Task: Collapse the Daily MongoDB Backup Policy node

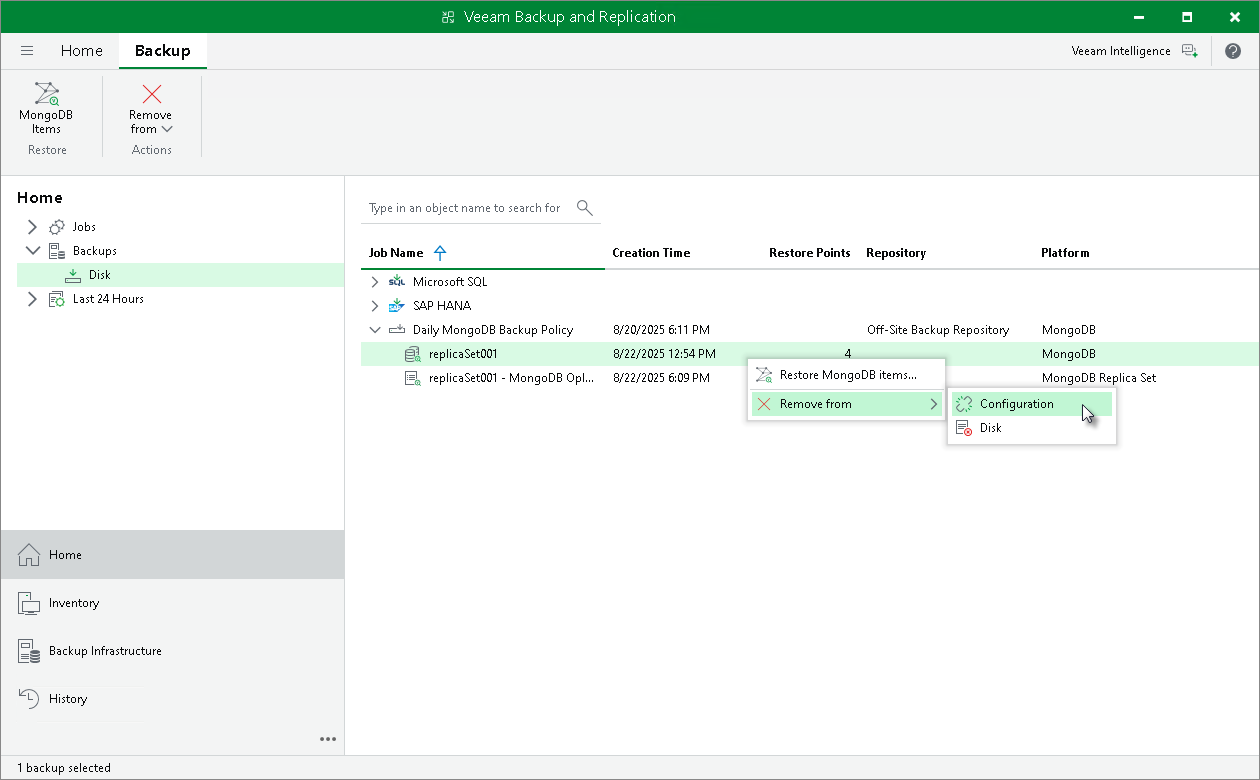Action: [x=375, y=329]
